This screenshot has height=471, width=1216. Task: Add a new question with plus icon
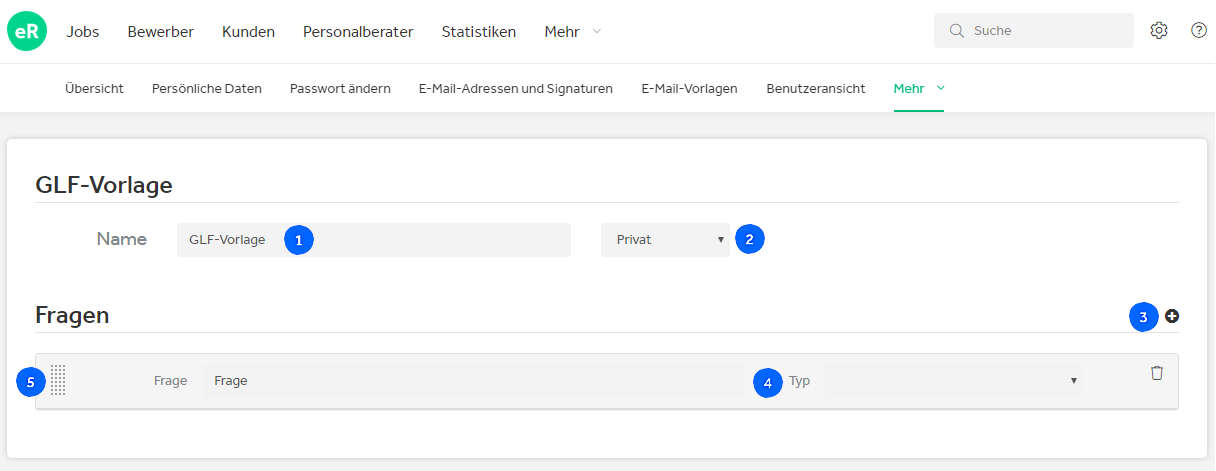(x=1172, y=316)
